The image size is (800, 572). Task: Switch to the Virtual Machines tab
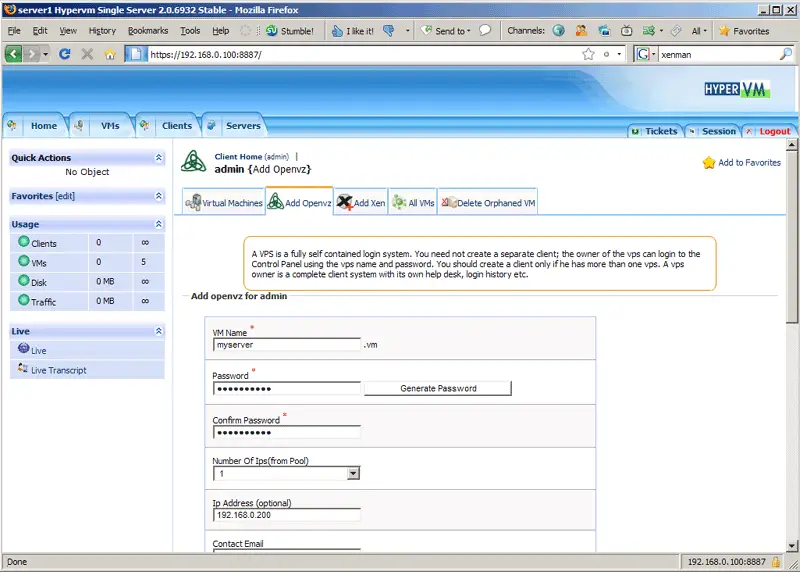pos(224,203)
